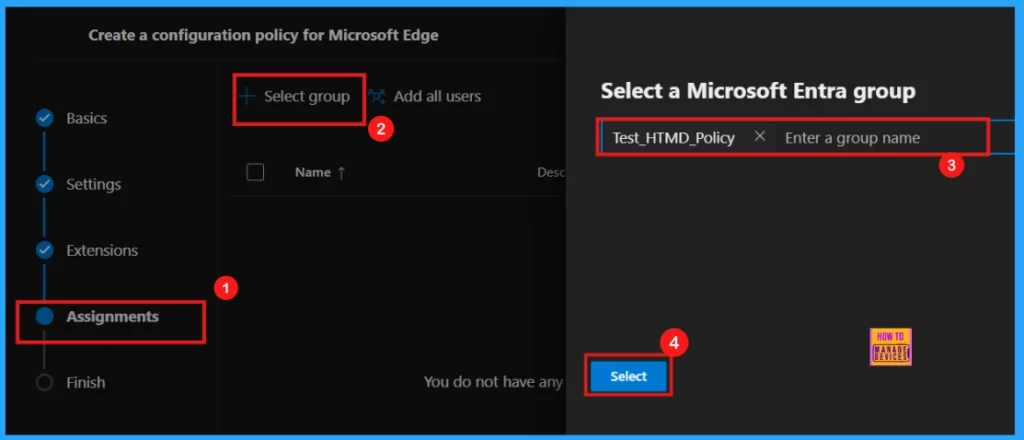Click Add all users label

coord(437,97)
